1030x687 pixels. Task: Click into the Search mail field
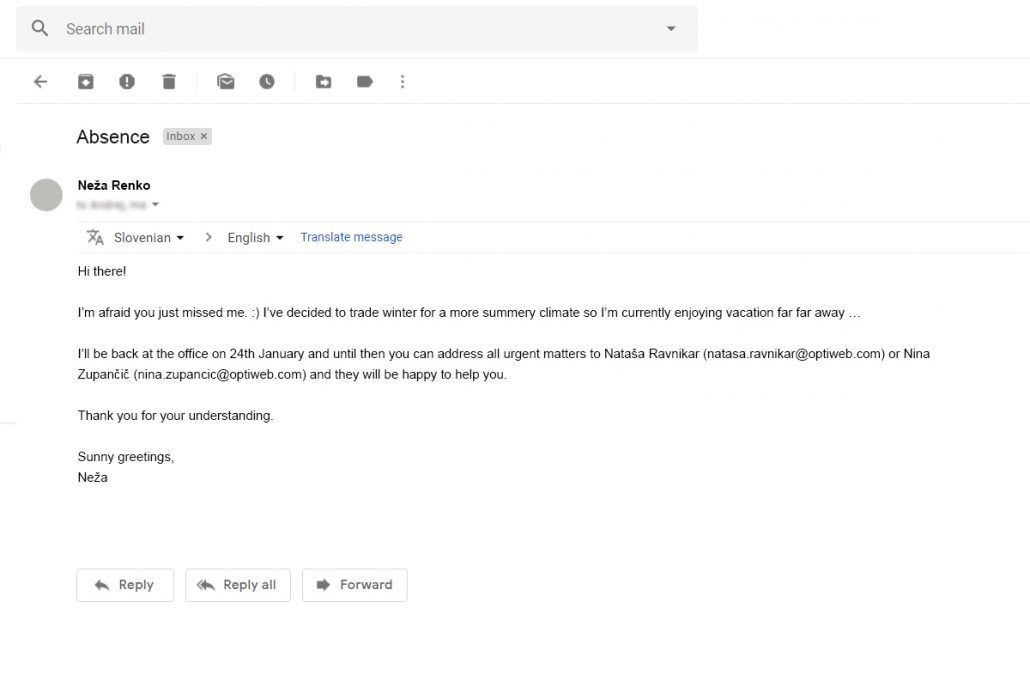coord(350,28)
